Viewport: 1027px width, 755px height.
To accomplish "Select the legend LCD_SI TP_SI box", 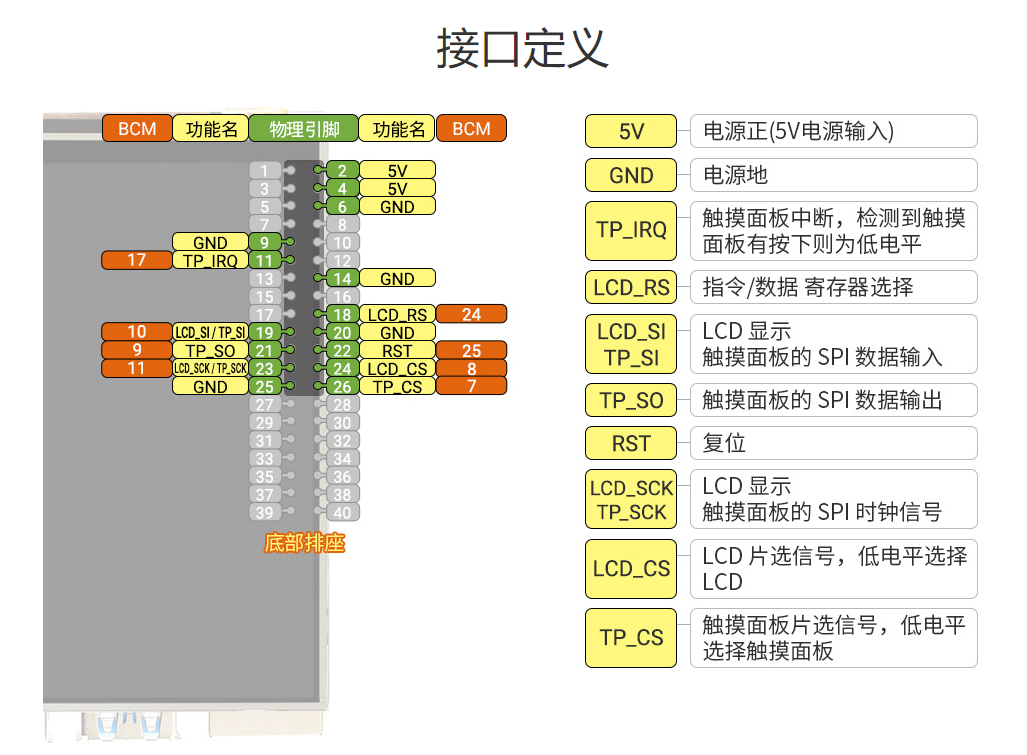I will pos(631,344).
